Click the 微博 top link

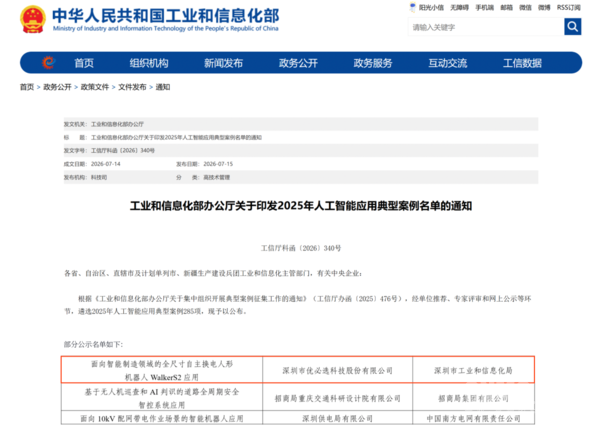544,8
